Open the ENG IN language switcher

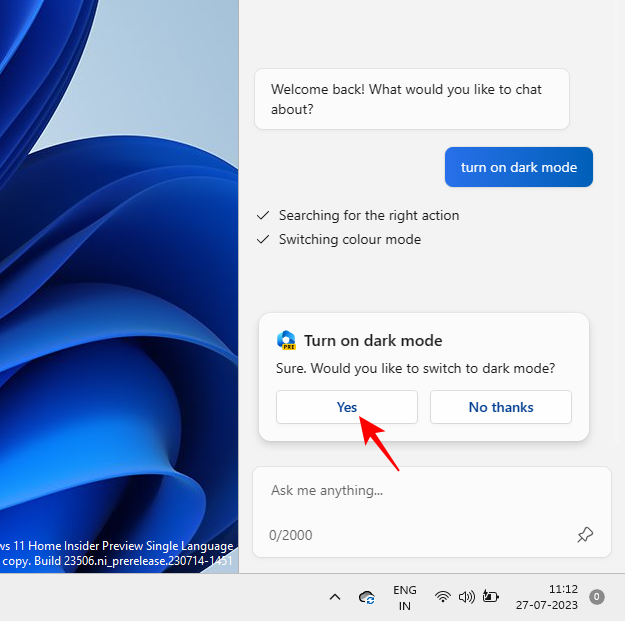pos(404,597)
